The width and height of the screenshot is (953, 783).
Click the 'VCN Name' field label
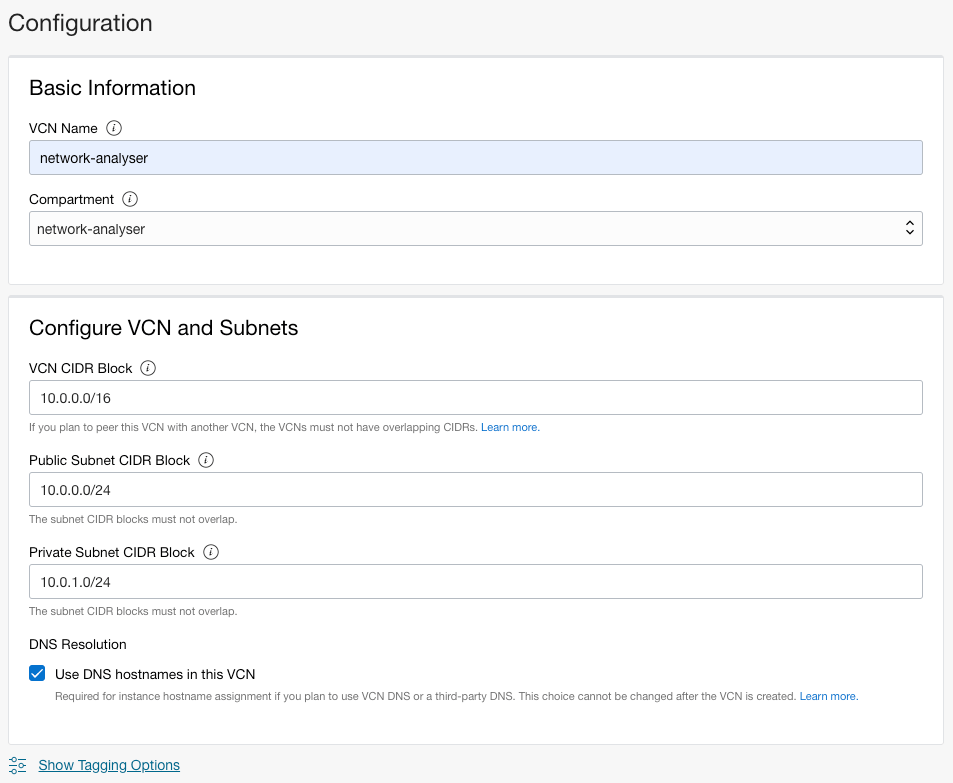tap(63, 128)
